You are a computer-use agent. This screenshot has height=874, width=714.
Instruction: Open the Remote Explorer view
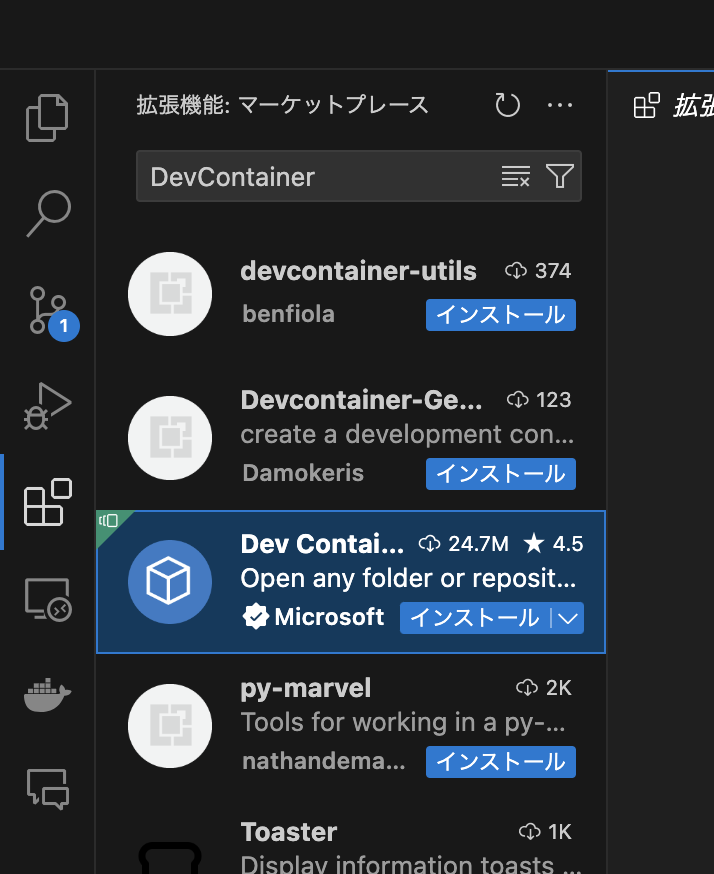click(48, 599)
